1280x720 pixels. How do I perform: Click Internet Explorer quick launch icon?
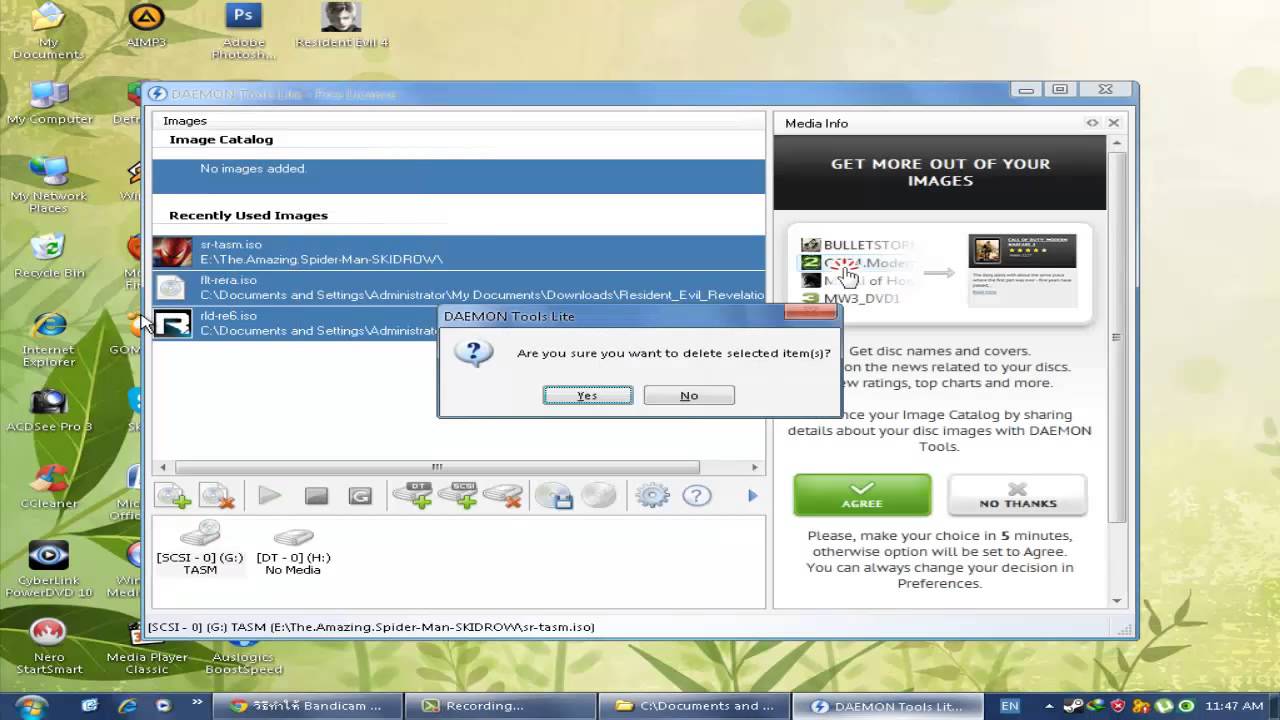128,706
